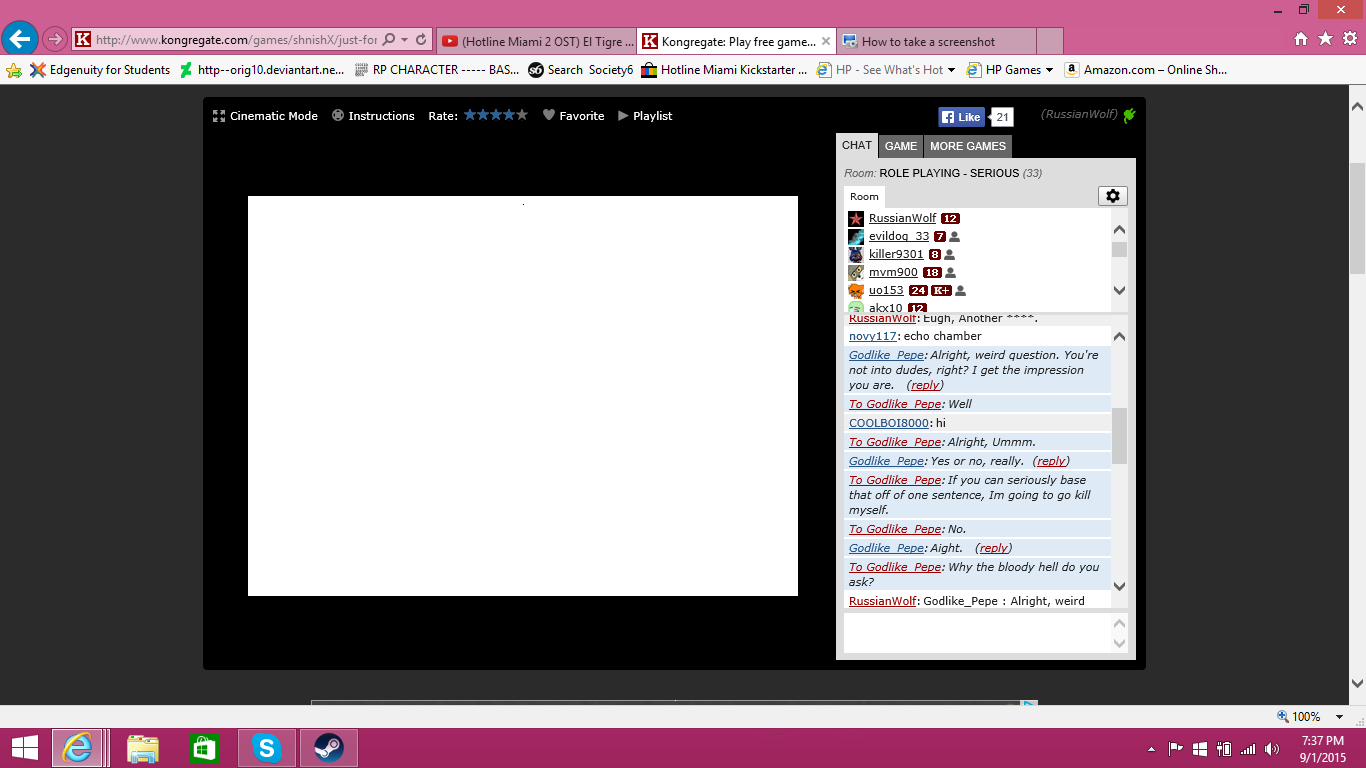The width and height of the screenshot is (1366, 768).
Task: Select the GAME tab
Action: (901, 146)
